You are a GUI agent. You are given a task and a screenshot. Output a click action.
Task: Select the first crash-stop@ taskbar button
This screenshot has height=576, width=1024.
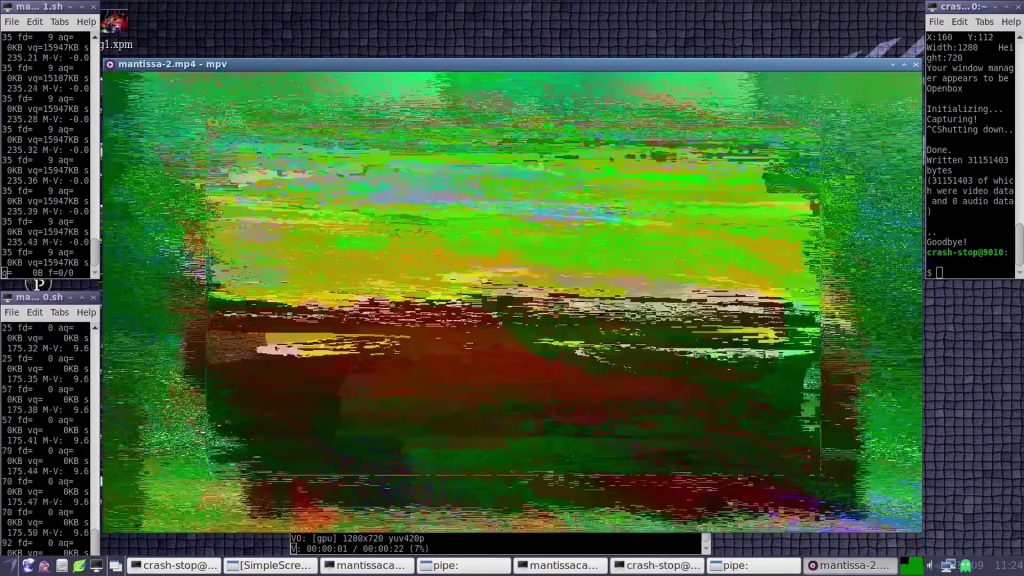click(174, 566)
